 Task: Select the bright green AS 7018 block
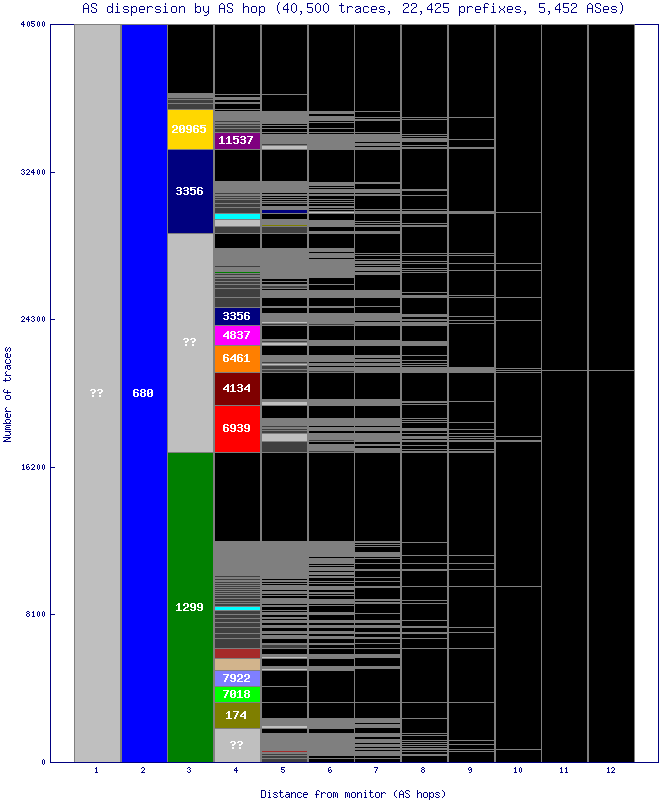coord(236,694)
